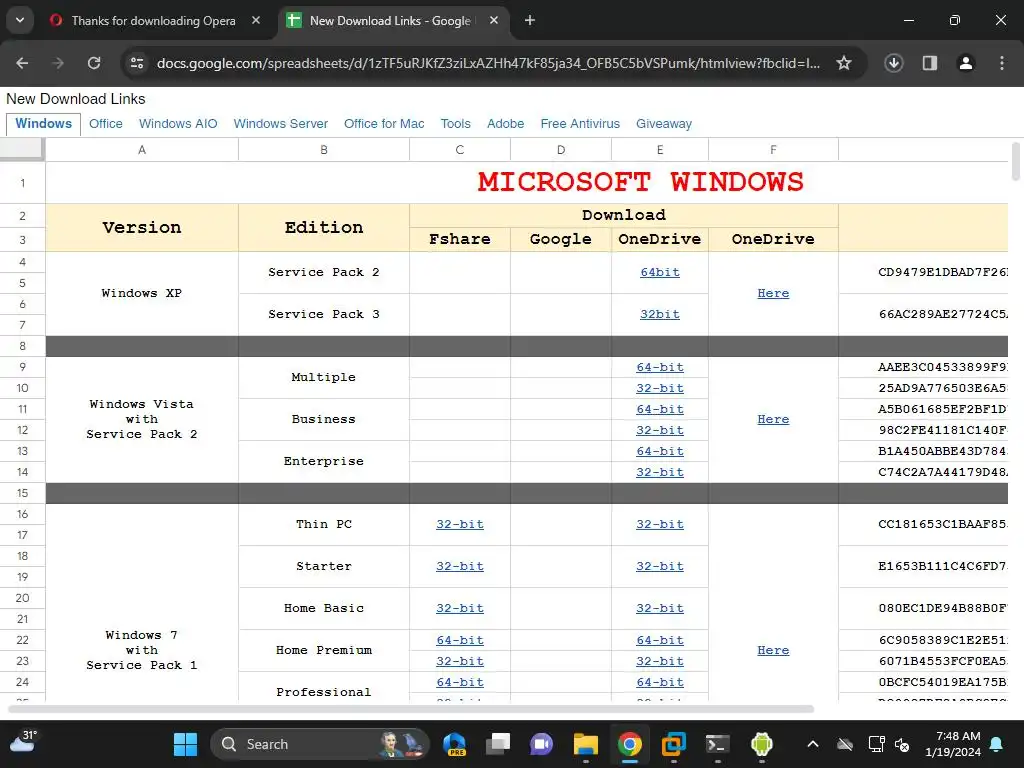This screenshot has width=1024, height=768.
Task: Open Home Premium 32-bit OneDrive link
Action: [x=660, y=661]
